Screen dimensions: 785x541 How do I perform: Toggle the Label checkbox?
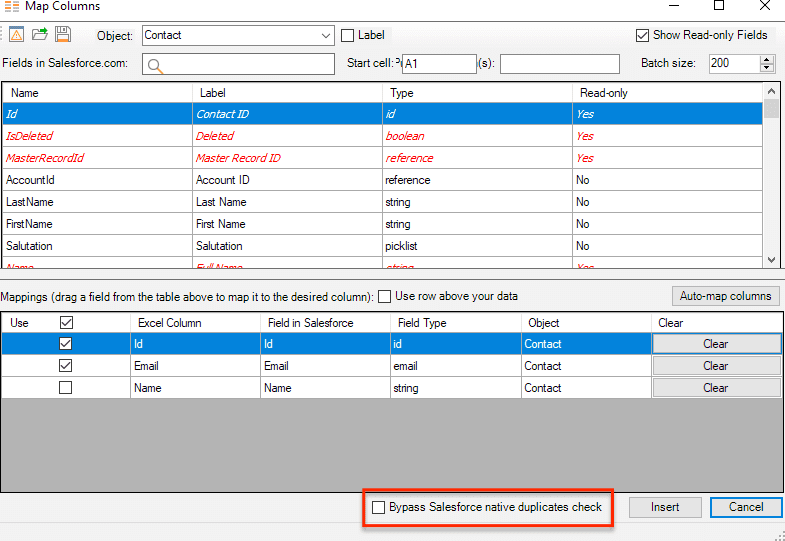click(x=348, y=36)
